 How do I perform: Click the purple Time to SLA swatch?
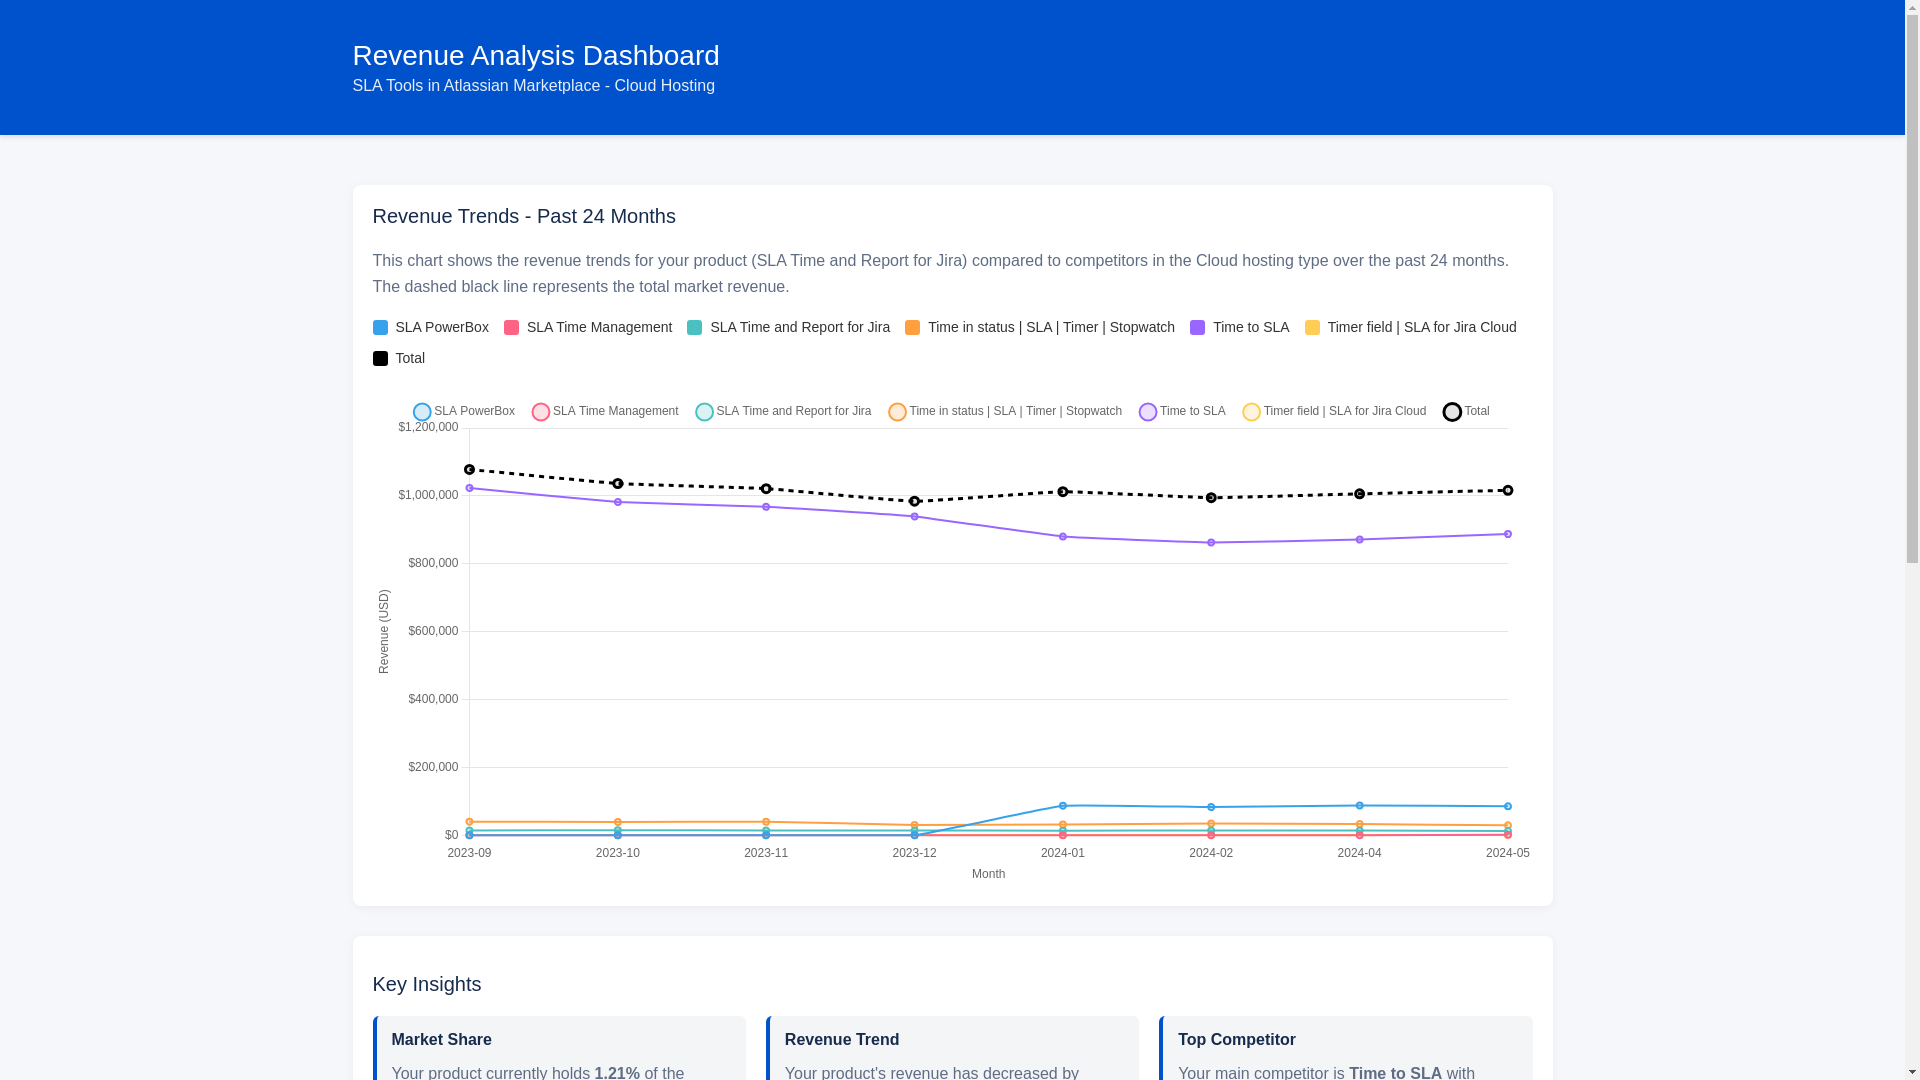(x=1197, y=328)
